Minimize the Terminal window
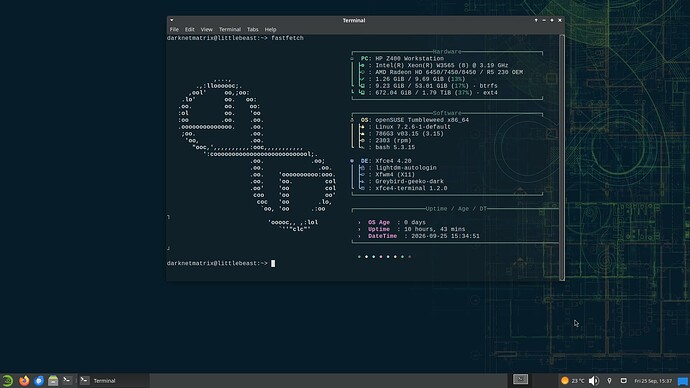This screenshot has height=388, width=690. click(544, 20)
